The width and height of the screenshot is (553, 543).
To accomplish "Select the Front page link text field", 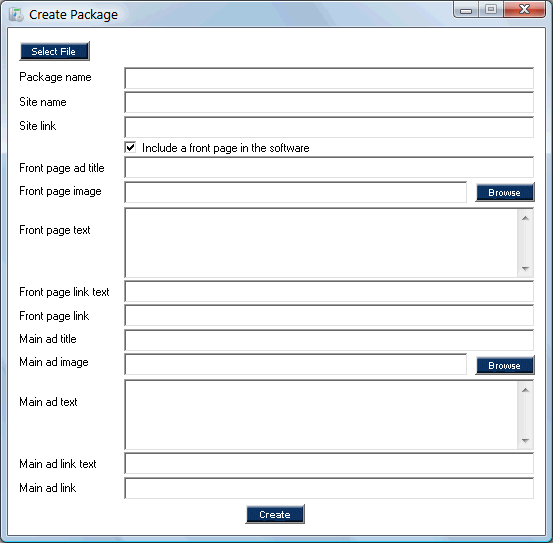I will pyautogui.click(x=329, y=291).
